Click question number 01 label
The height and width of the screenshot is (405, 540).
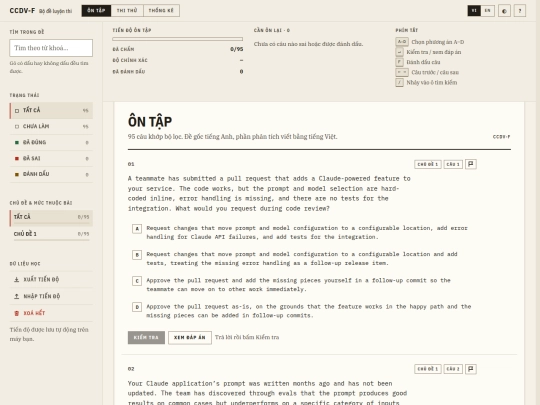(x=131, y=164)
